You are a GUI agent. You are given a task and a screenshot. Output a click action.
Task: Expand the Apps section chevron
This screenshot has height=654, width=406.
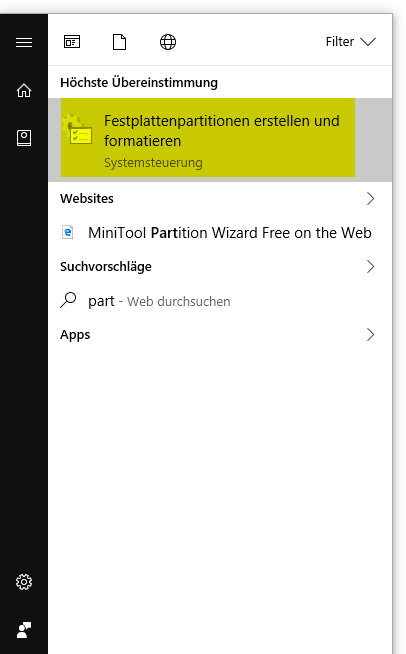[370, 335]
